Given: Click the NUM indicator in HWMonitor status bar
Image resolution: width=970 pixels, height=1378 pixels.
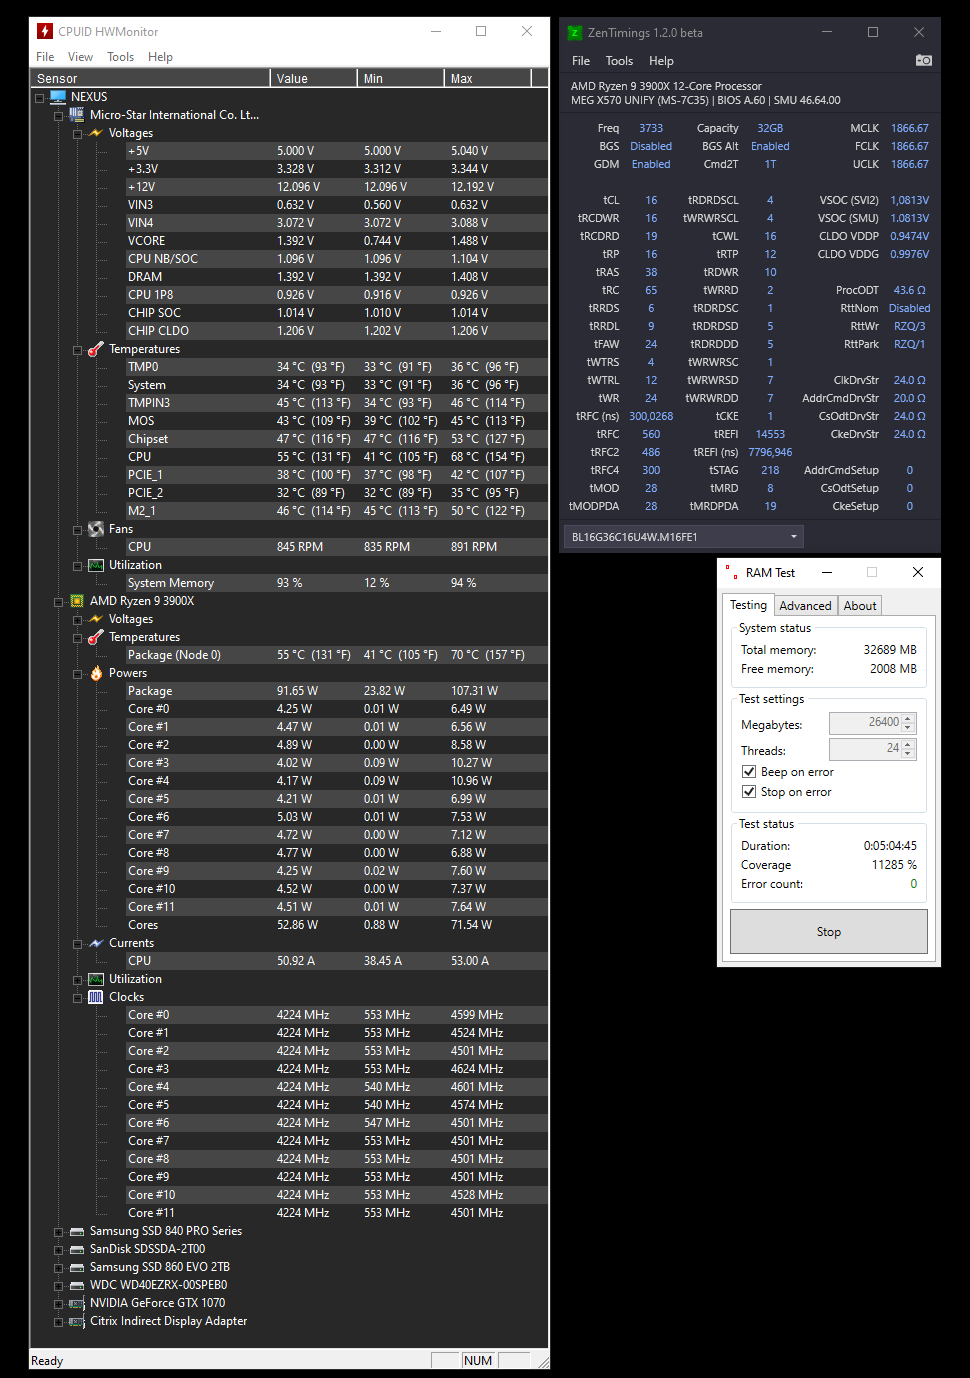Looking at the screenshot, I should click(478, 1360).
